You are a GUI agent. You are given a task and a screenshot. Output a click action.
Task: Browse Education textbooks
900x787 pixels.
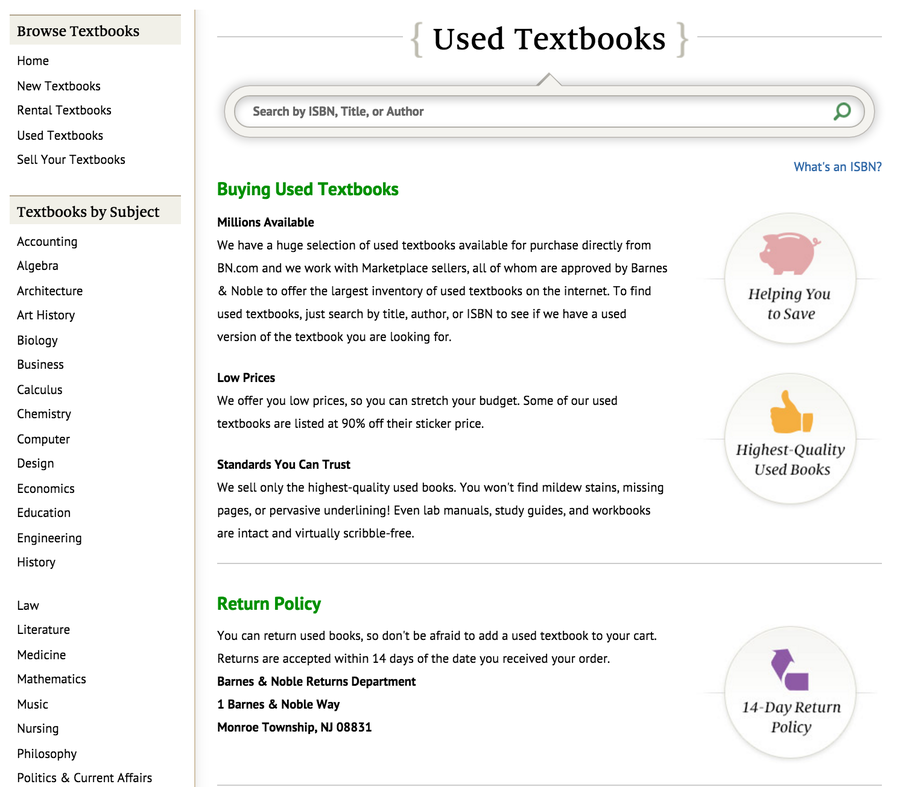[x=44, y=513]
